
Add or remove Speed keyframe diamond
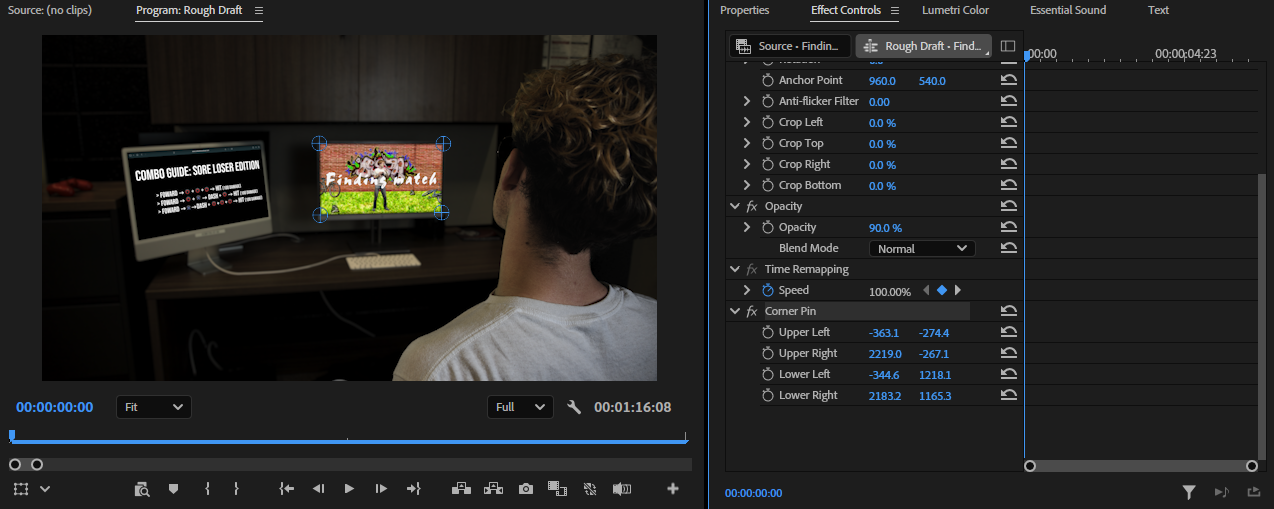click(x=942, y=290)
